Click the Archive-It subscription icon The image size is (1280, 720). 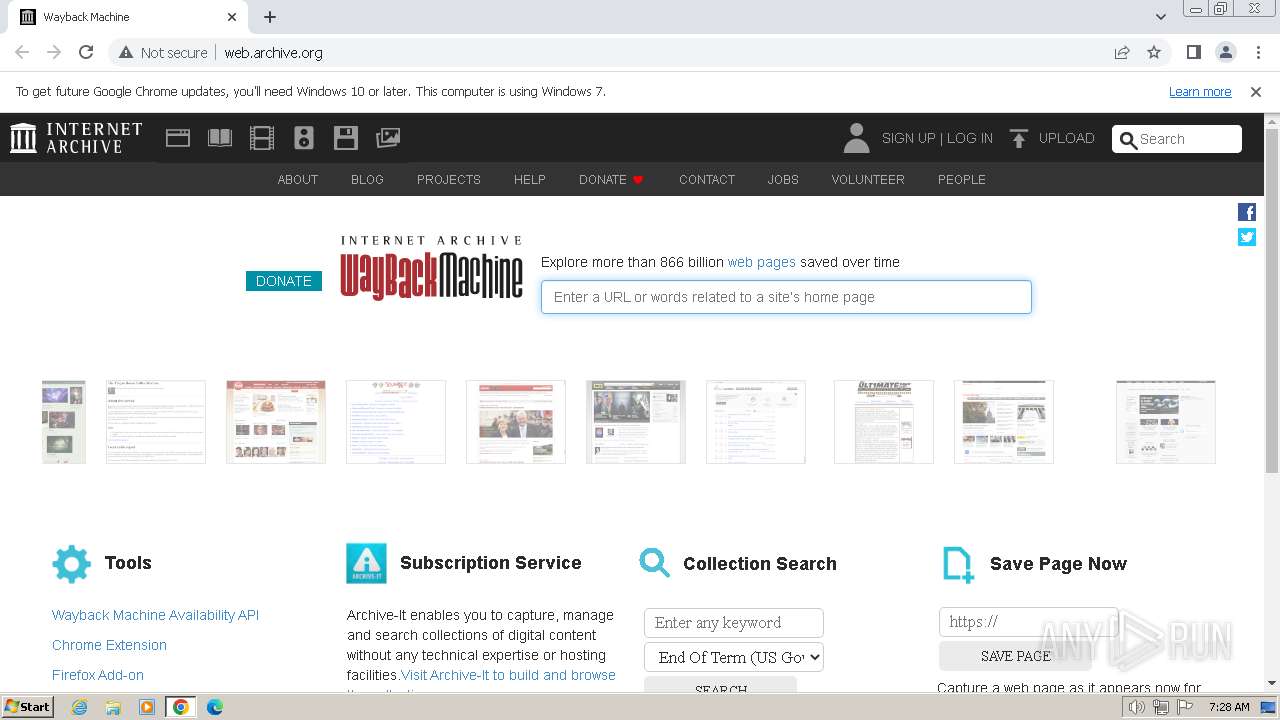[x=366, y=564]
